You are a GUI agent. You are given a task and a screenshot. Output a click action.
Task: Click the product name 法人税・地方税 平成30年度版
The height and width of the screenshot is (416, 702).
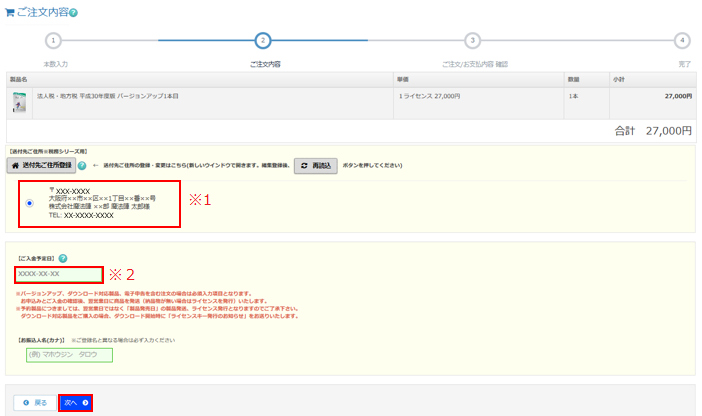(x=122, y=96)
